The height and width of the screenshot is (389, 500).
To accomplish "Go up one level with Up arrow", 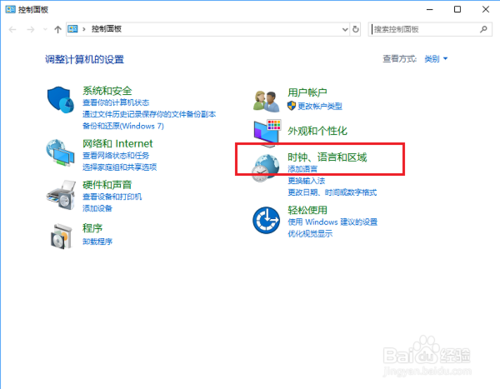I will 58,30.
